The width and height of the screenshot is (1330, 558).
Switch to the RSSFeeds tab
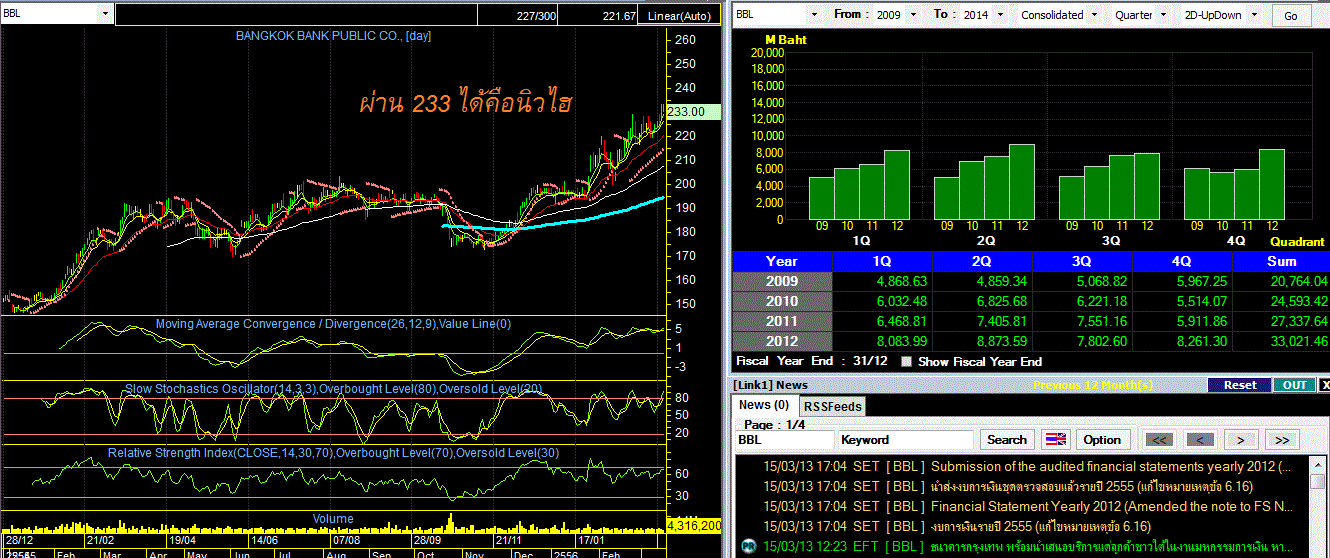click(832, 406)
